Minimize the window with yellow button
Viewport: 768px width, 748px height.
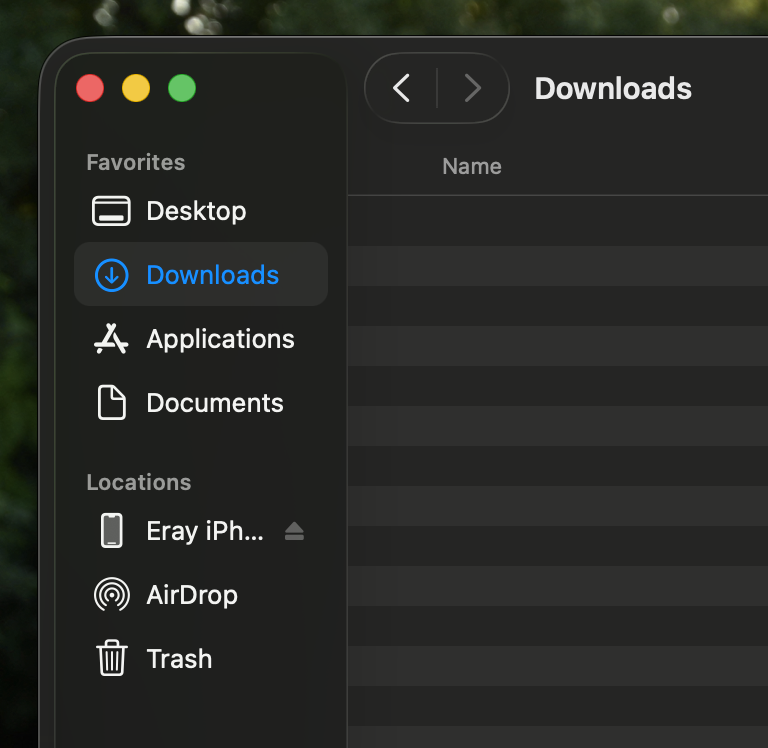pos(136,88)
